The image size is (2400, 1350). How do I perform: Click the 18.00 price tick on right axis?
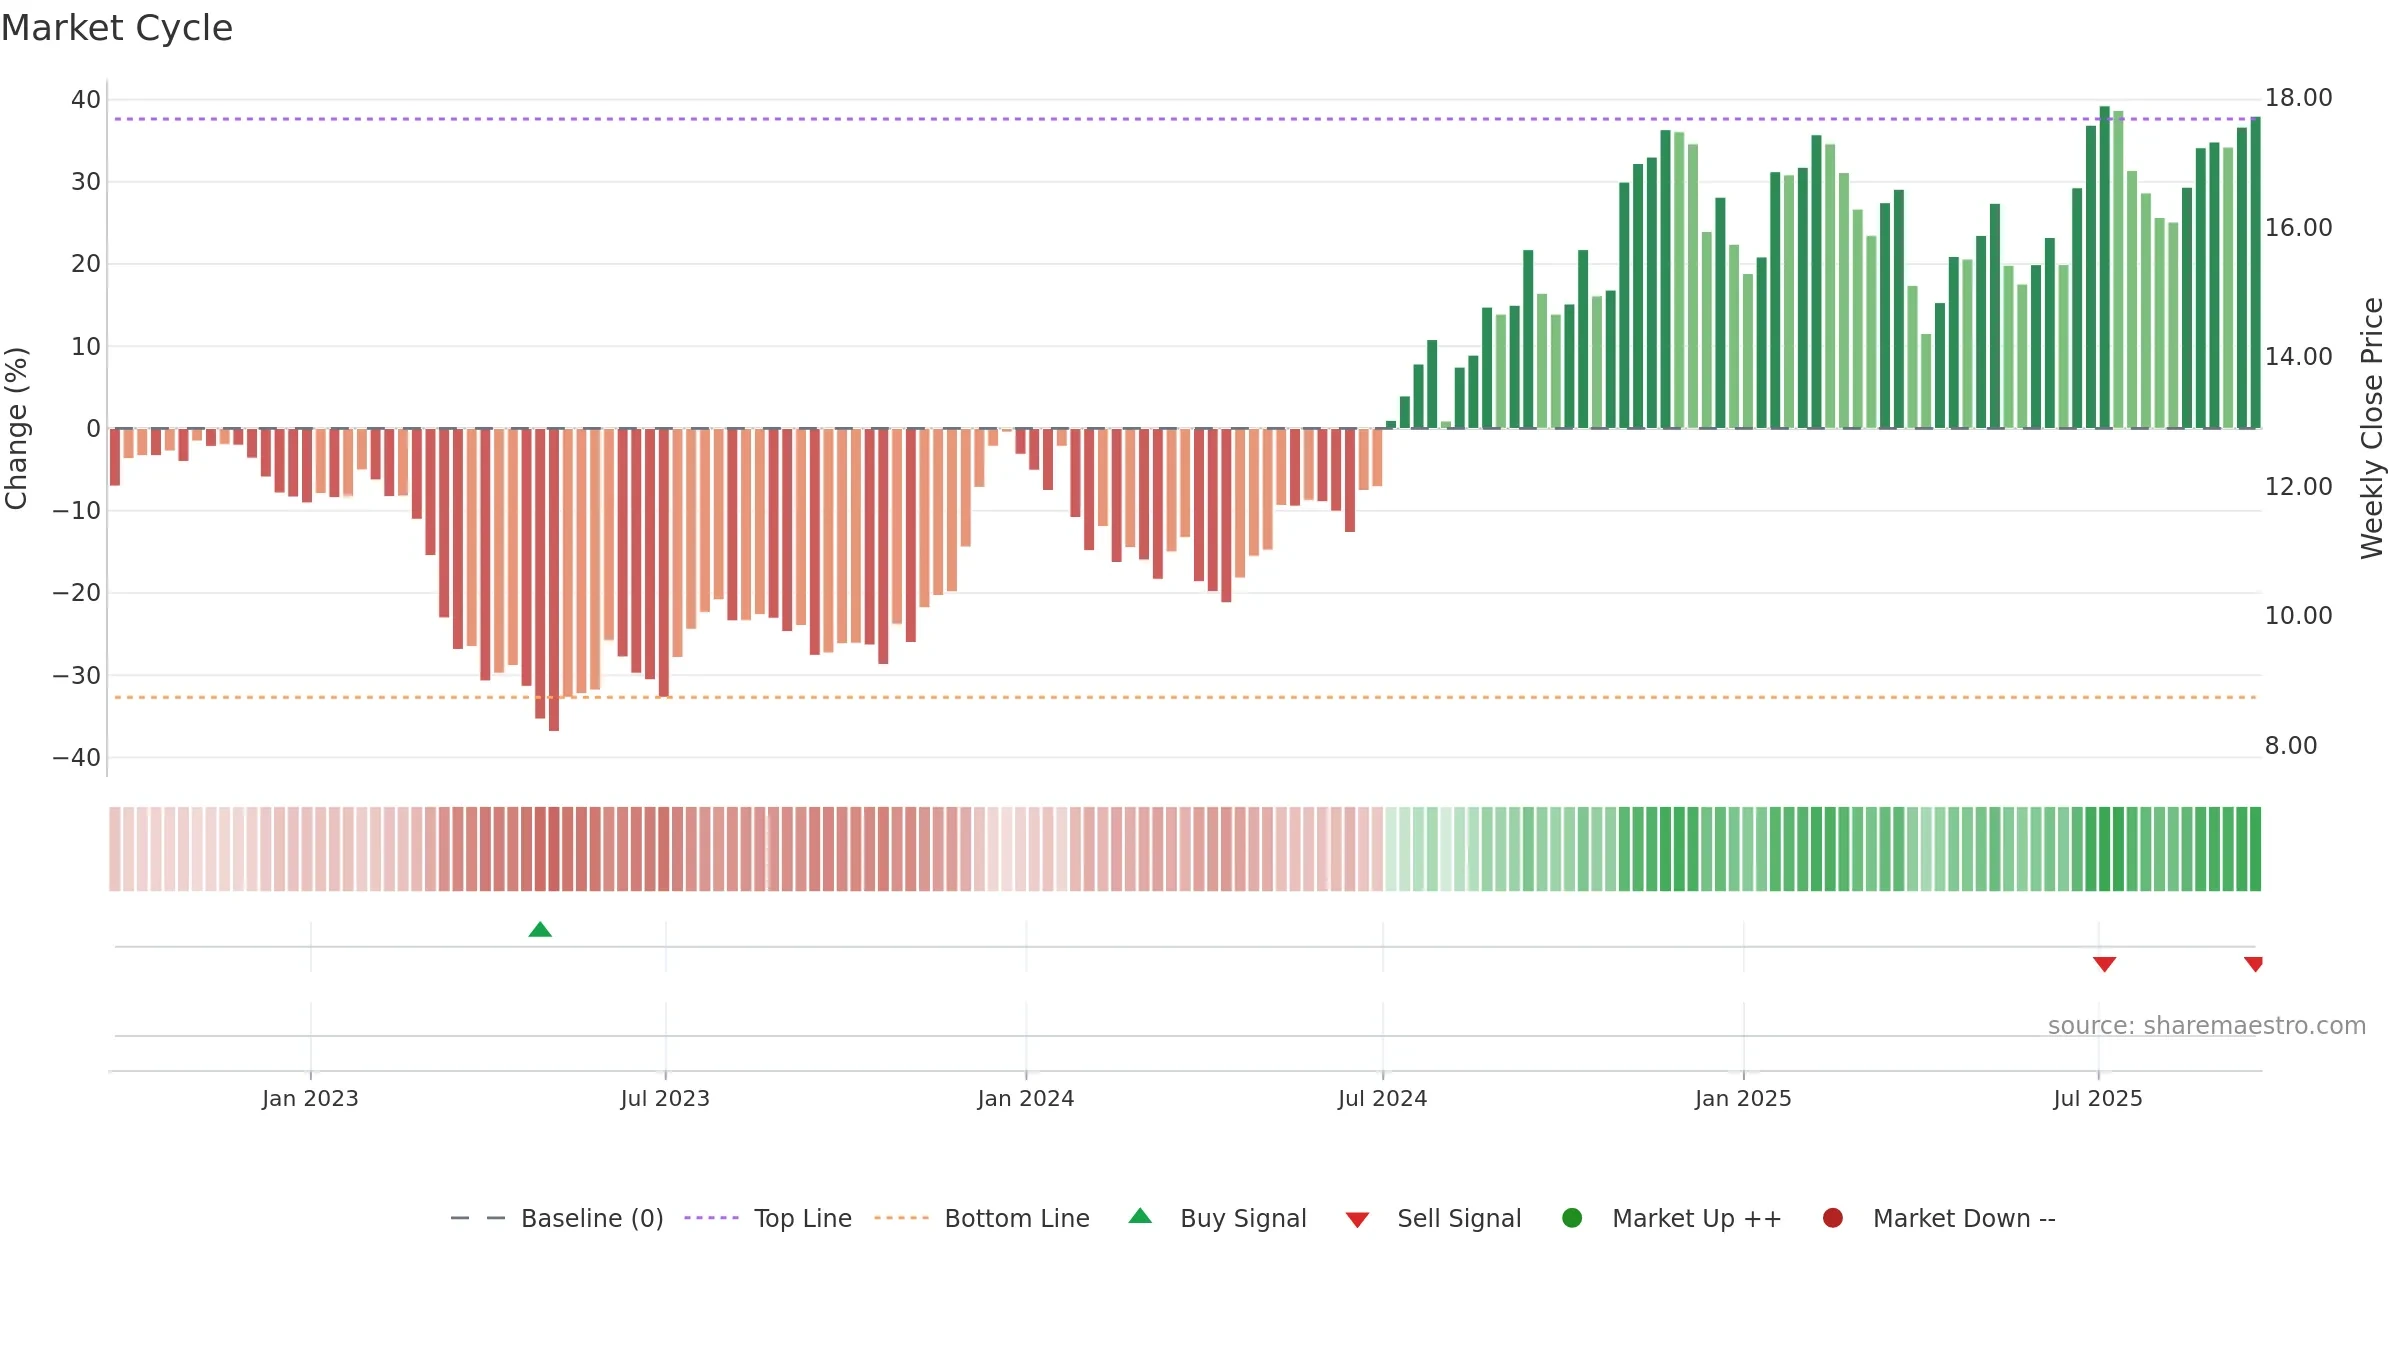click(2298, 98)
